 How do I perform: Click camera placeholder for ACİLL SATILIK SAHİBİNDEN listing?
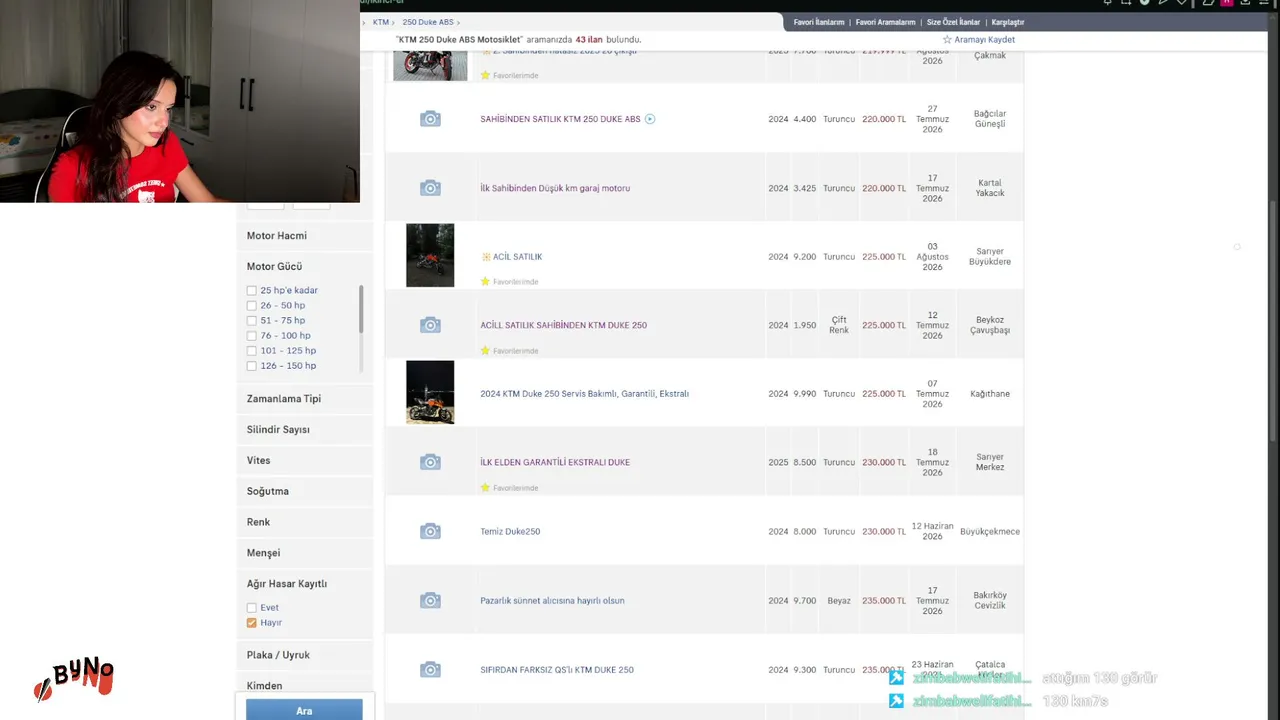(x=430, y=325)
